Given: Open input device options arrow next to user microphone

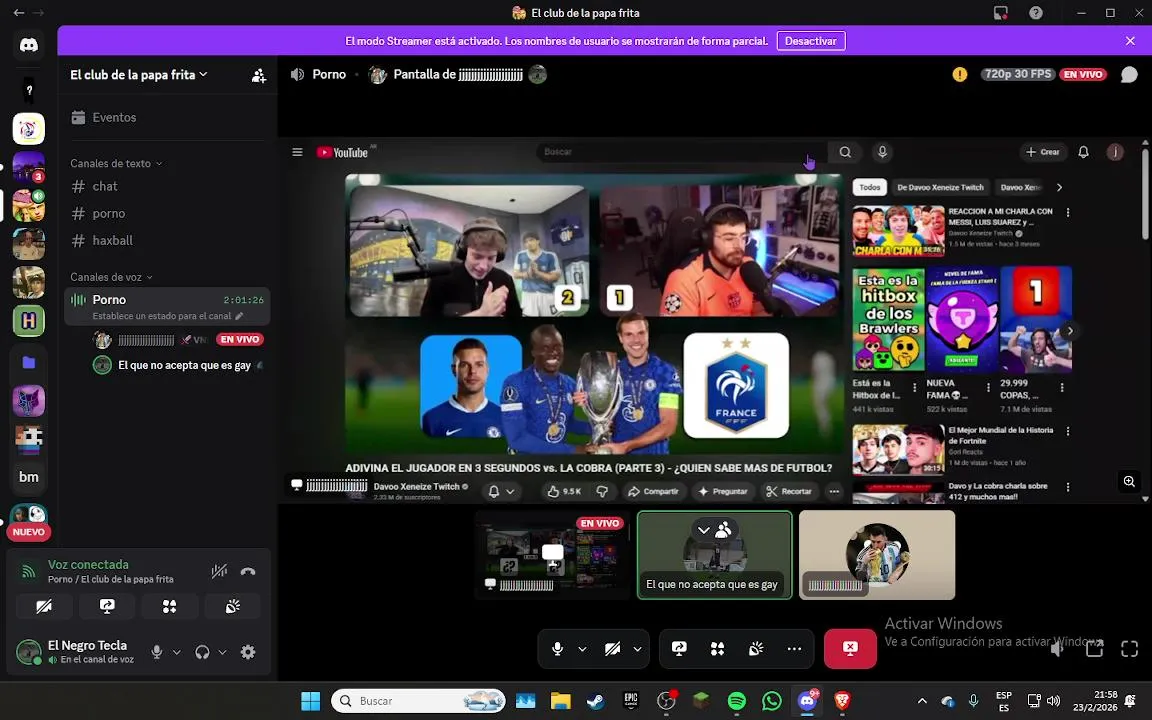Looking at the screenshot, I should point(176,652).
